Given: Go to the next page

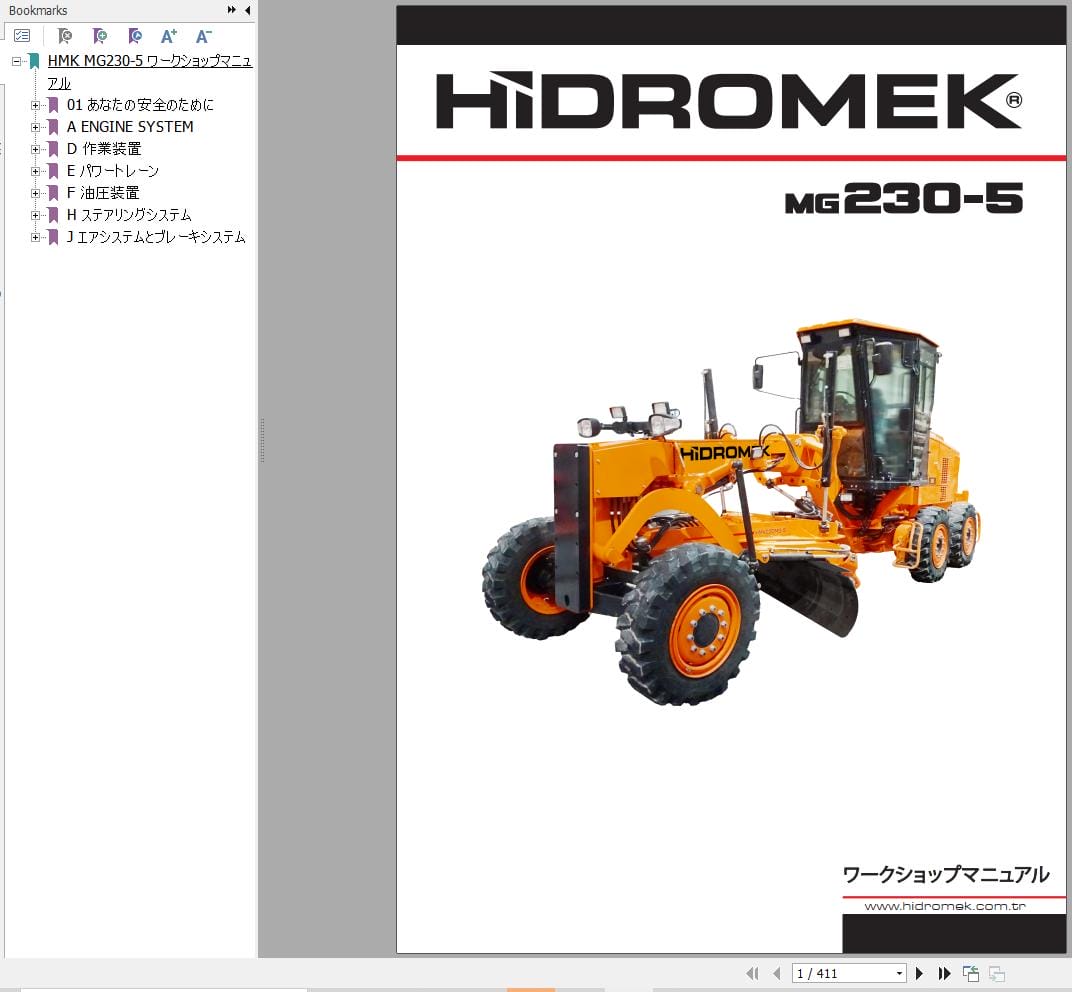Looking at the screenshot, I should (x=920, y=974).
